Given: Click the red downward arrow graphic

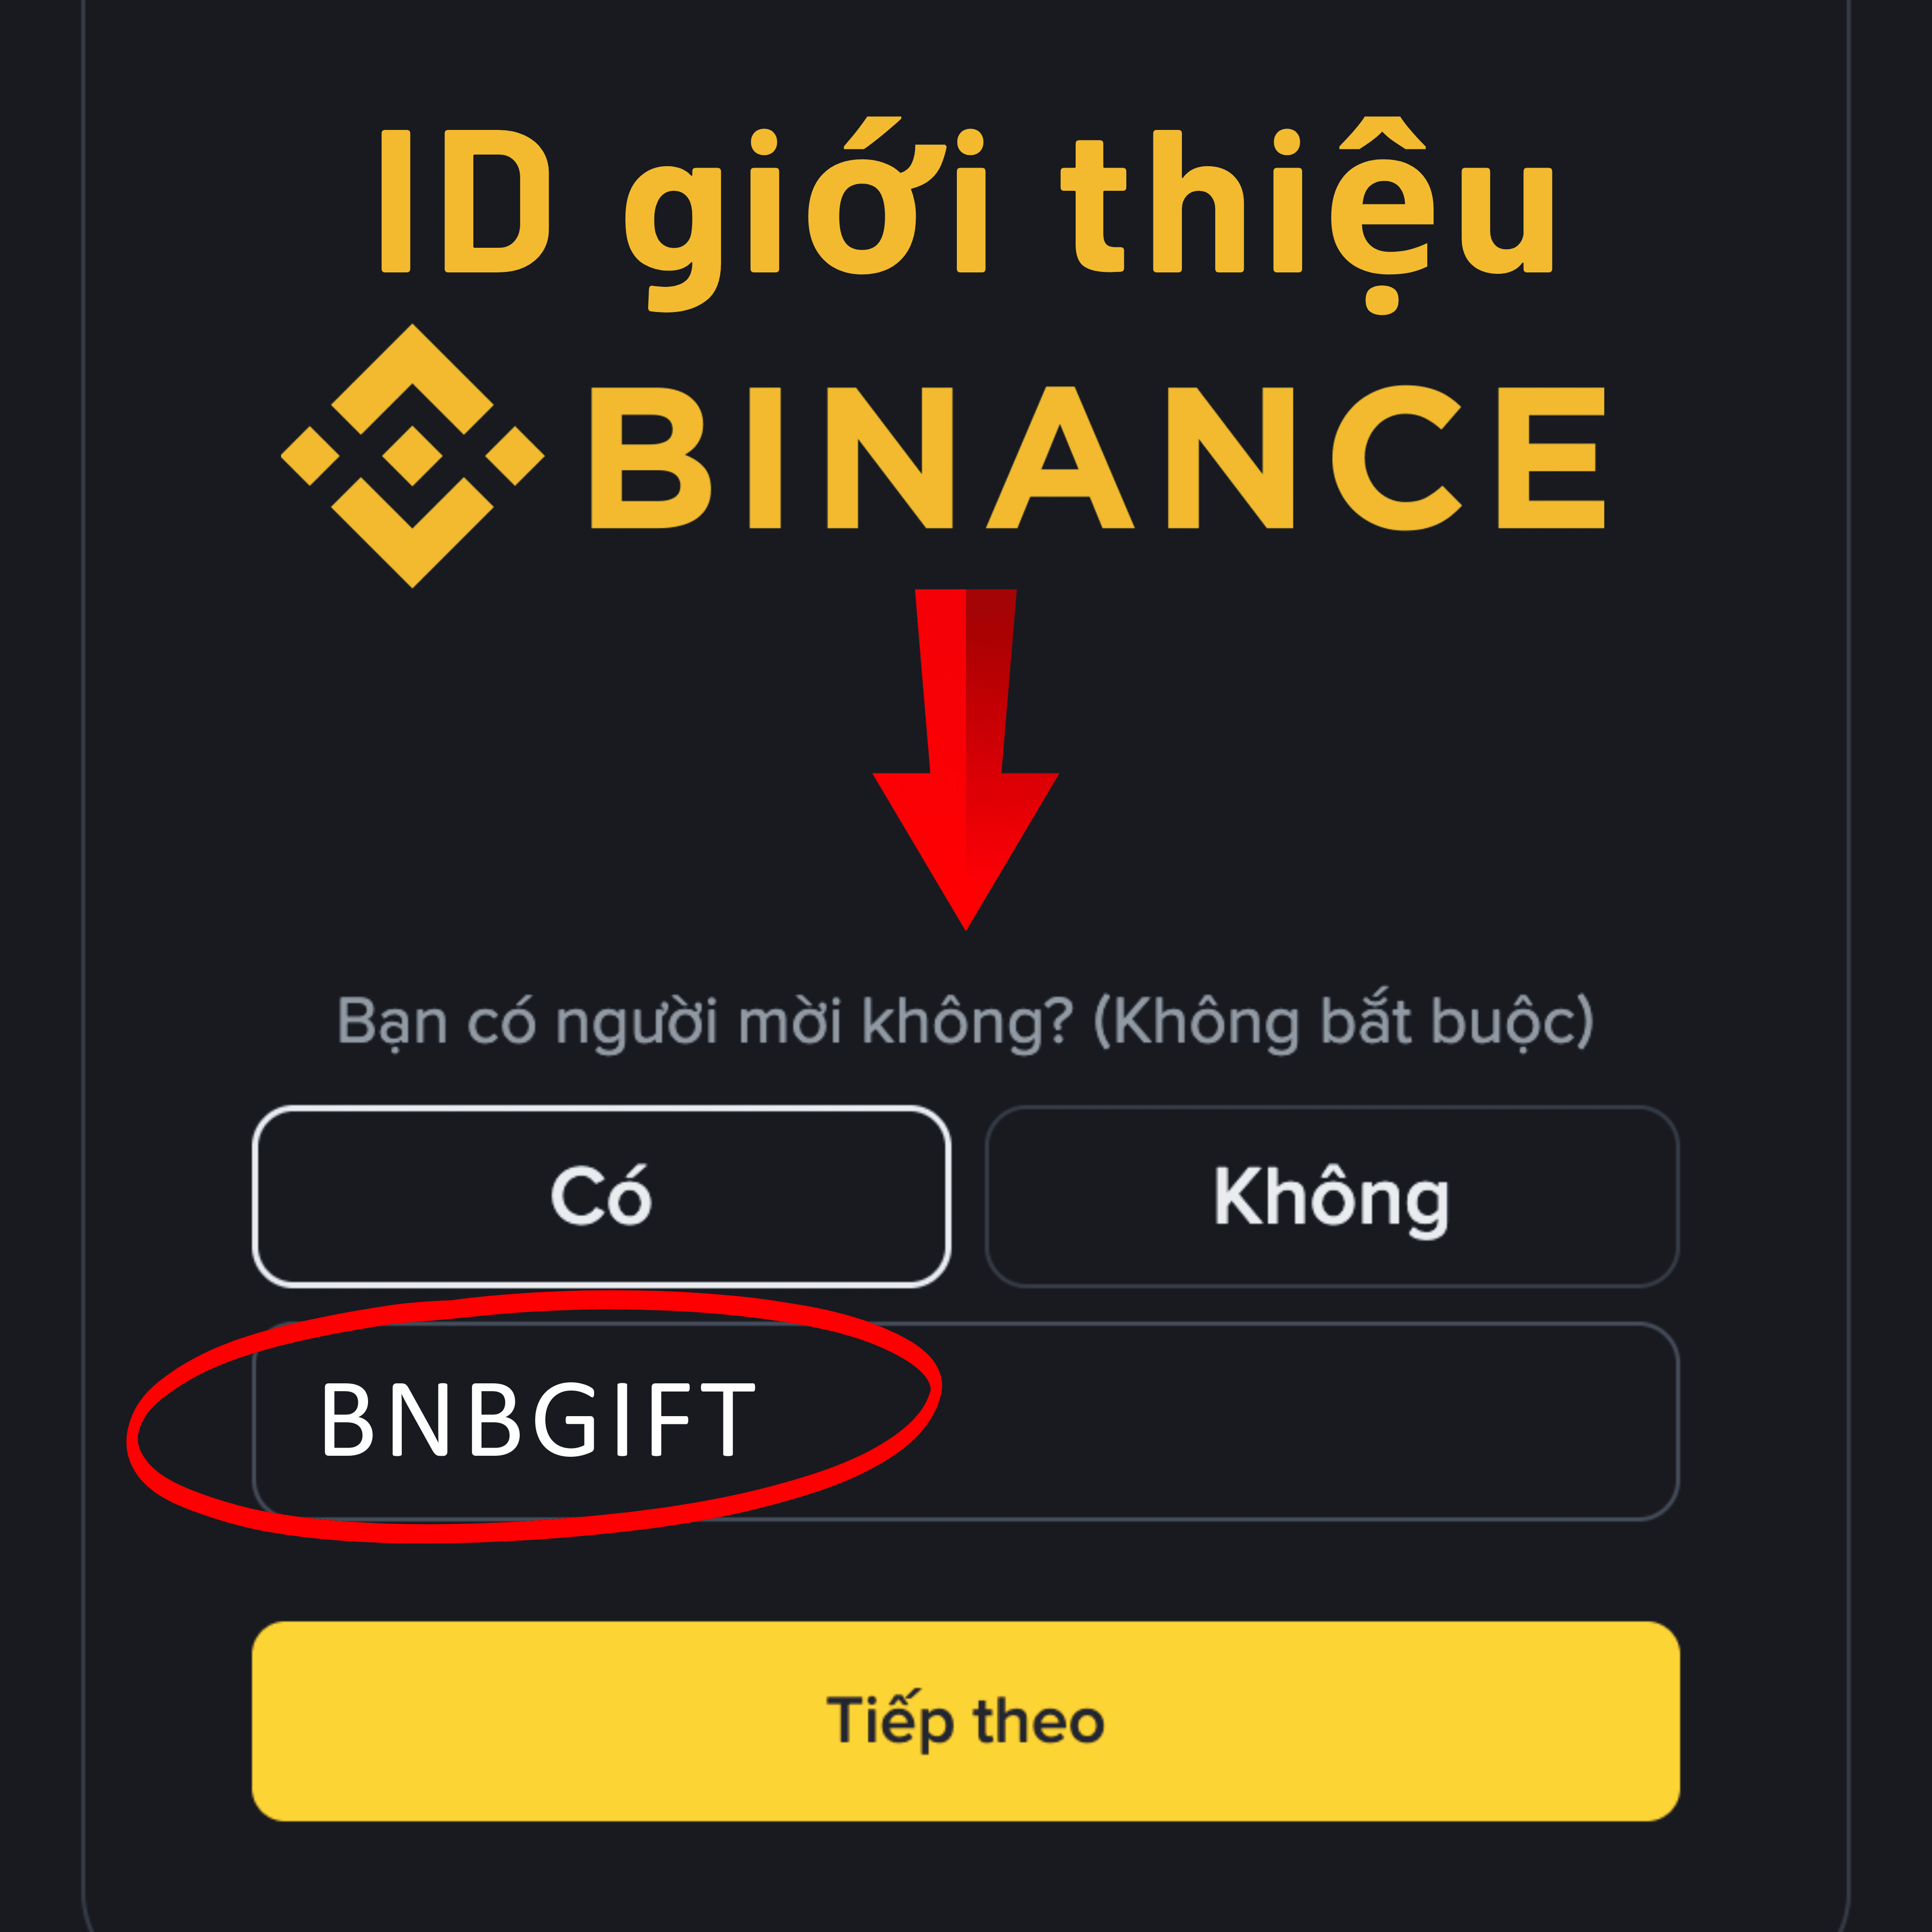Looking at the screenshot, I should click(x=965, y=759).
